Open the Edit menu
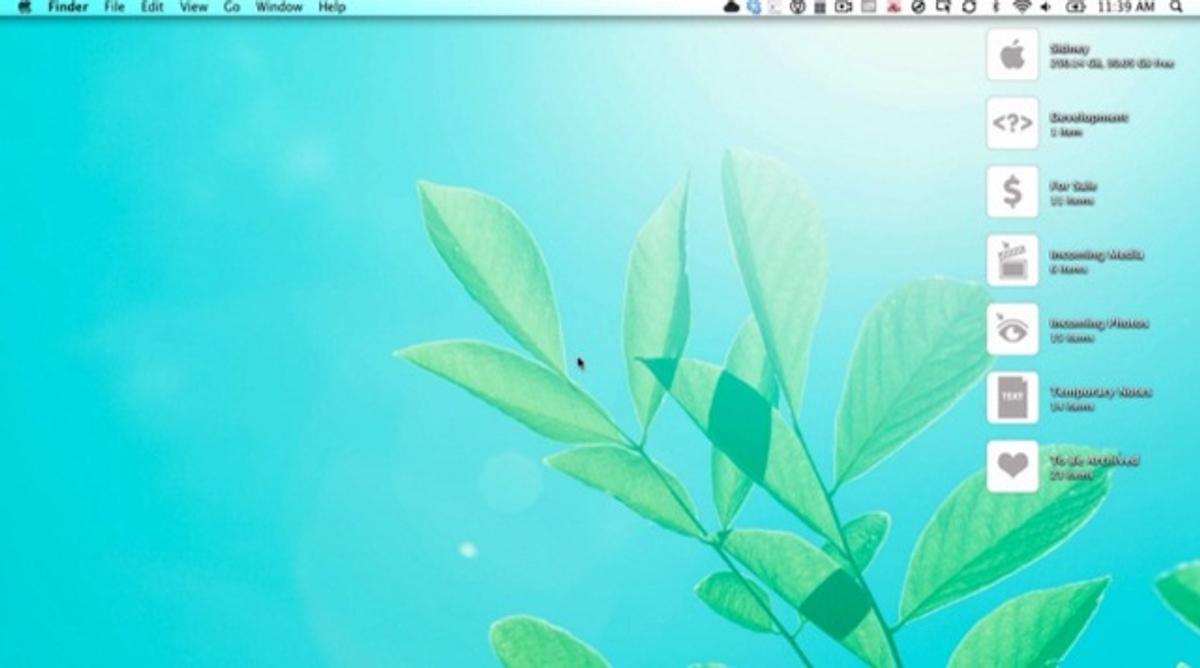The width and height of the screenshot is (1200, 668). [x=152, y=7]
